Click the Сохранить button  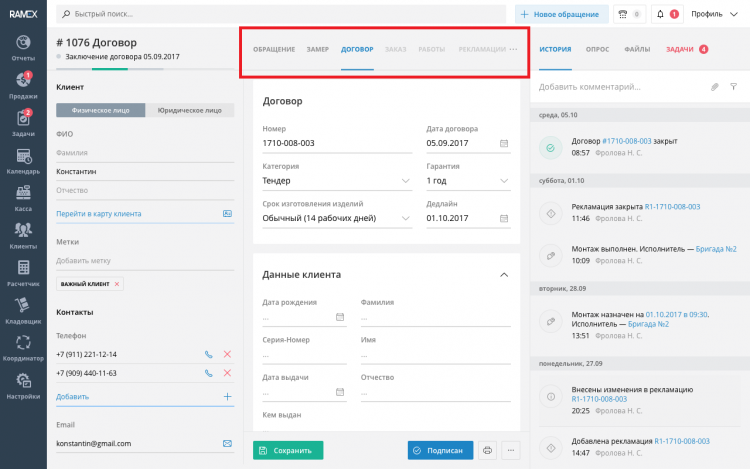pyautogui.click(x=288, y=450)
